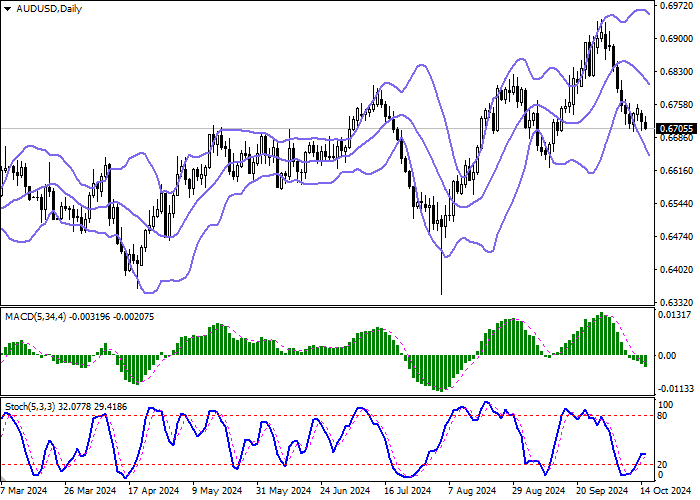Open the AUDUSD chart dropdown arrow
Screen dimensions: 700x500
(x=7, y=9)
